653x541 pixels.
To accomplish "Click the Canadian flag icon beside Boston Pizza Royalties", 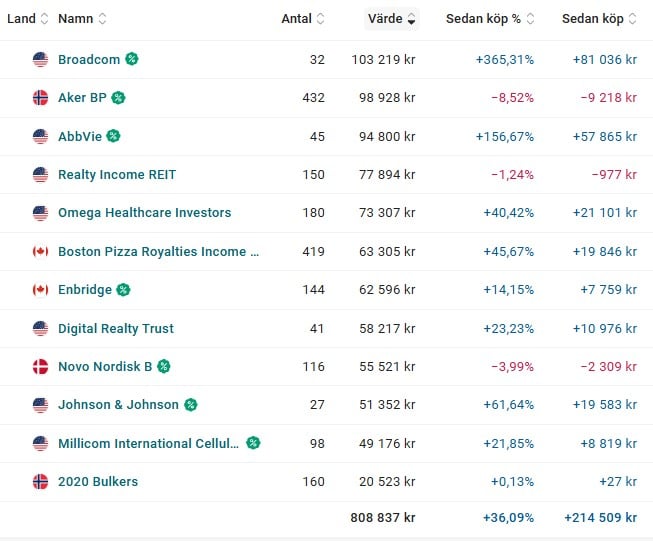I will point(40,251).
